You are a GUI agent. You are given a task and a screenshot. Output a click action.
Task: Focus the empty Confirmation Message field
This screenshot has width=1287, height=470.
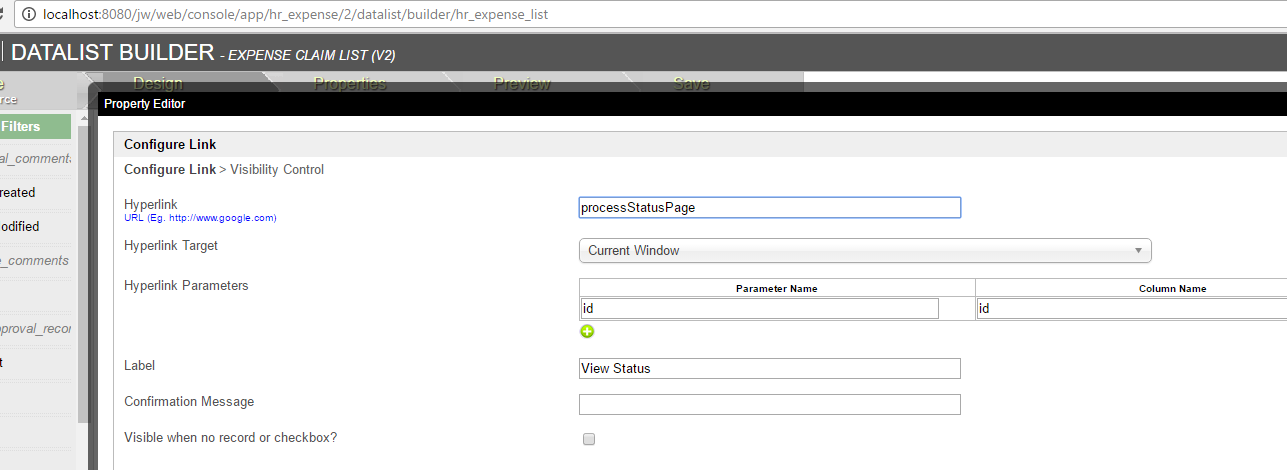click(769, 405)
